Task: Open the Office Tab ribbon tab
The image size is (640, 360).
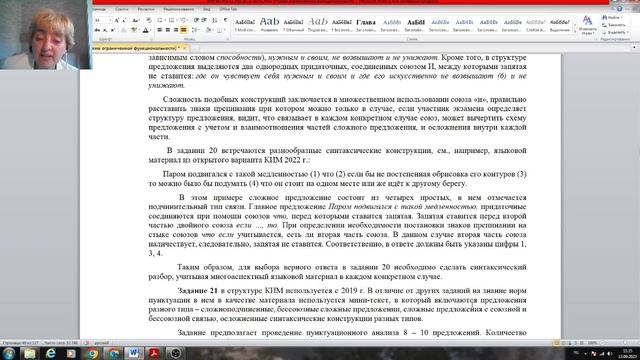Action: (x=228, y=9)
